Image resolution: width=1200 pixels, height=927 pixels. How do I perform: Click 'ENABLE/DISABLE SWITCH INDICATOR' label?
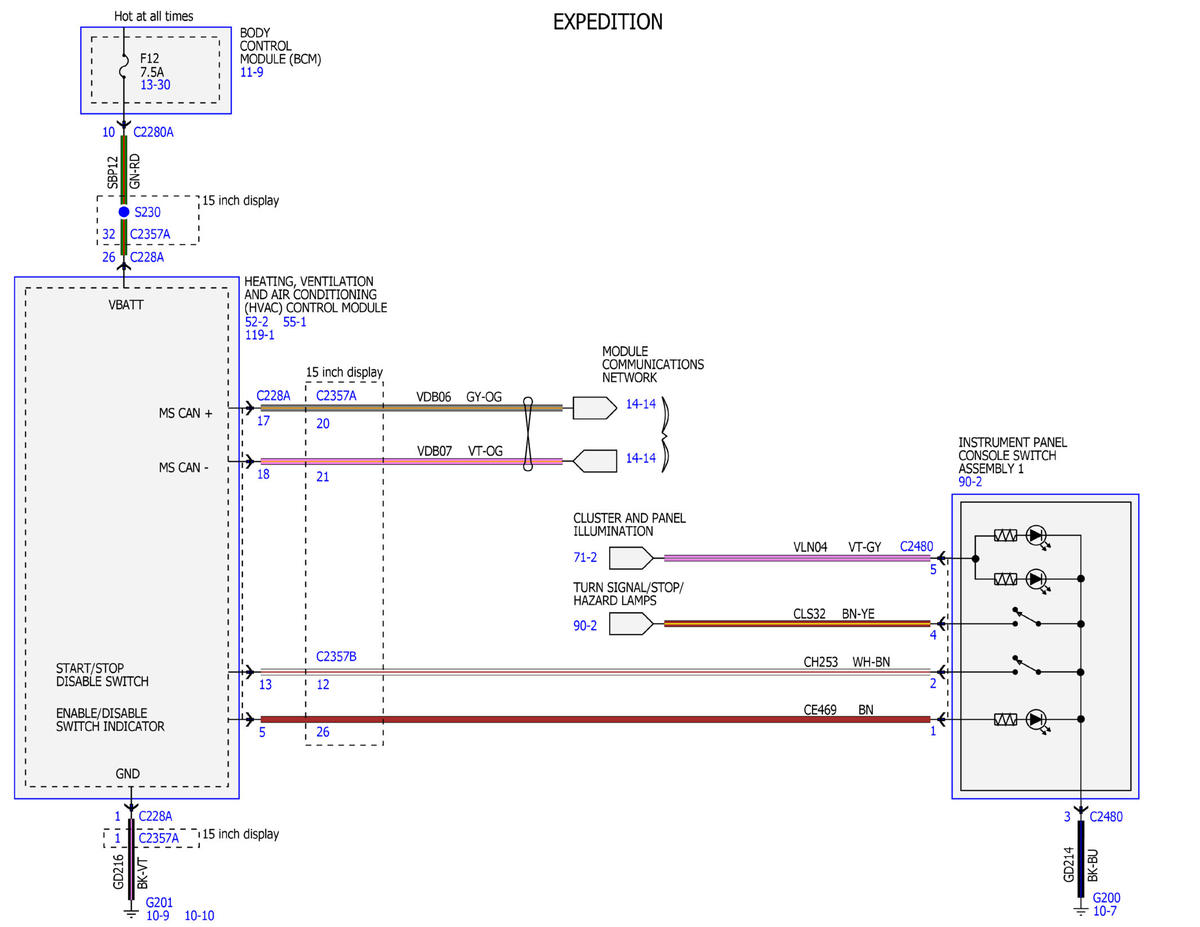110,719
